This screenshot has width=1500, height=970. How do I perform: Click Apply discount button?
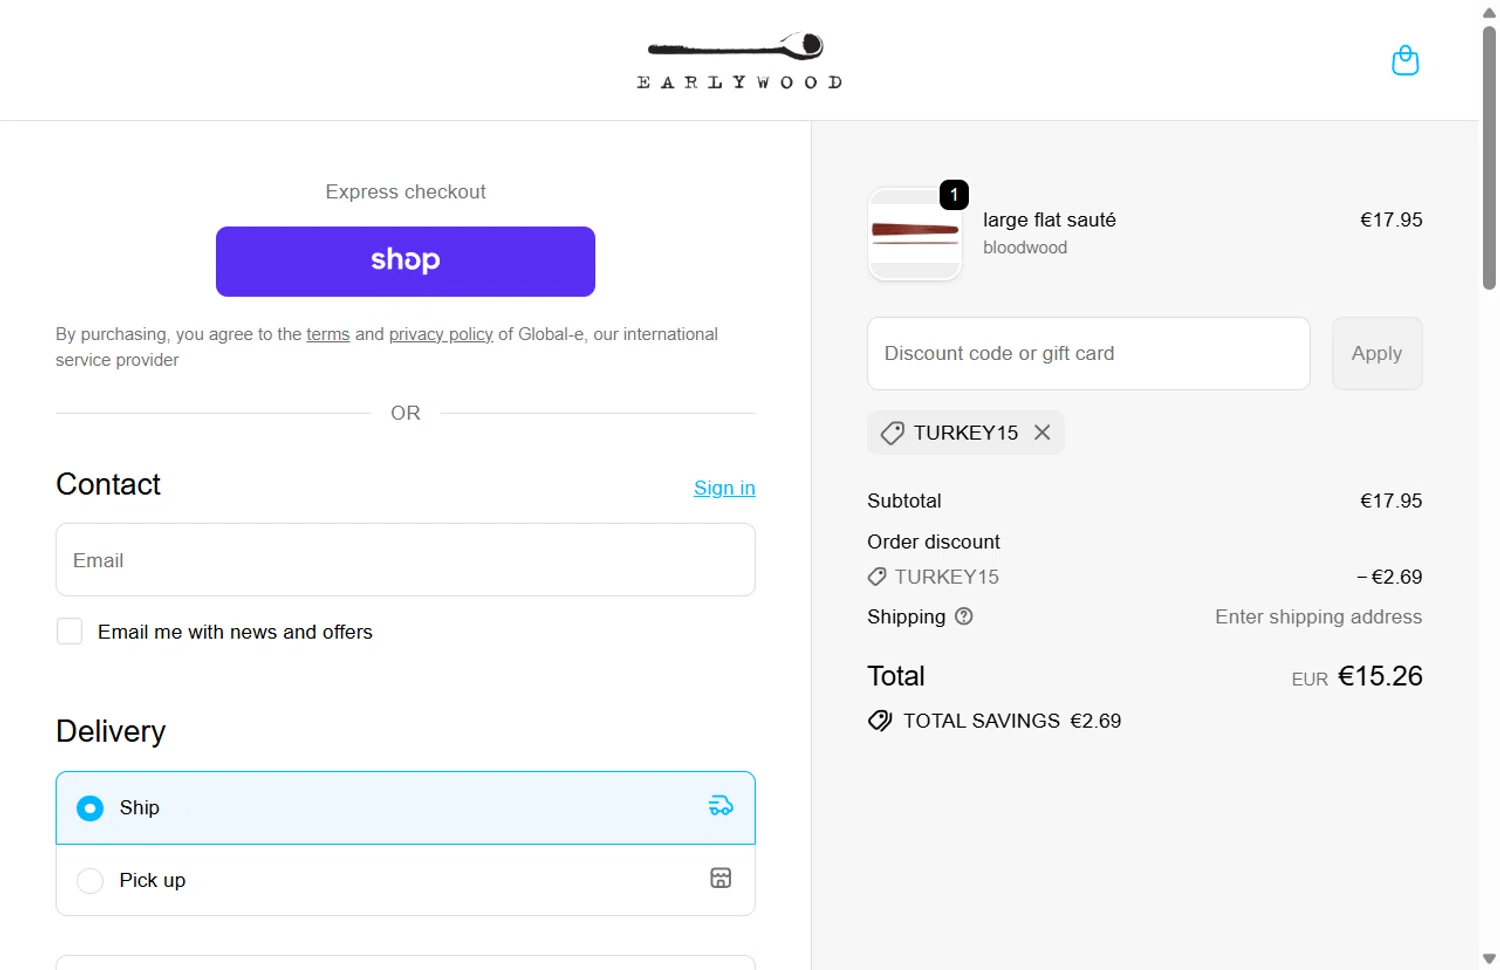pyautogui.click(x=1377, y=353)
